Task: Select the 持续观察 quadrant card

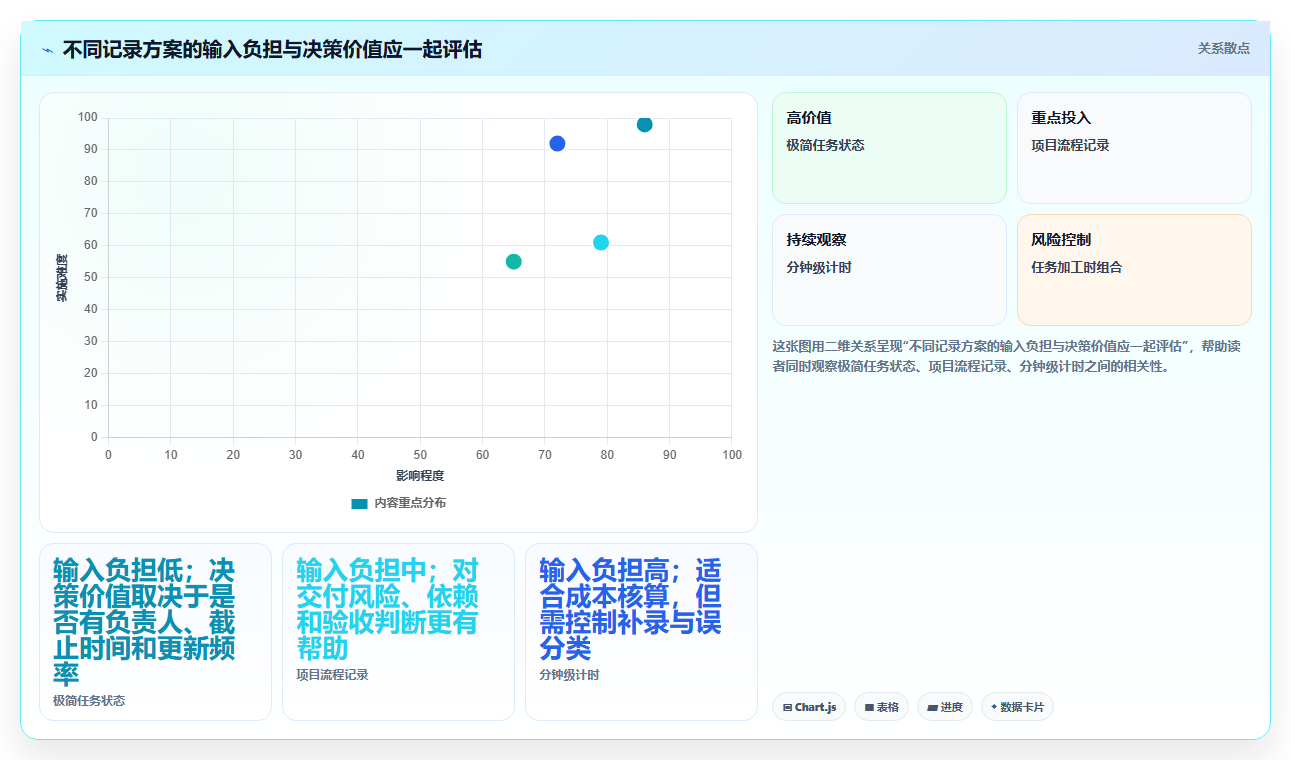Action: (x=889, y=270)
